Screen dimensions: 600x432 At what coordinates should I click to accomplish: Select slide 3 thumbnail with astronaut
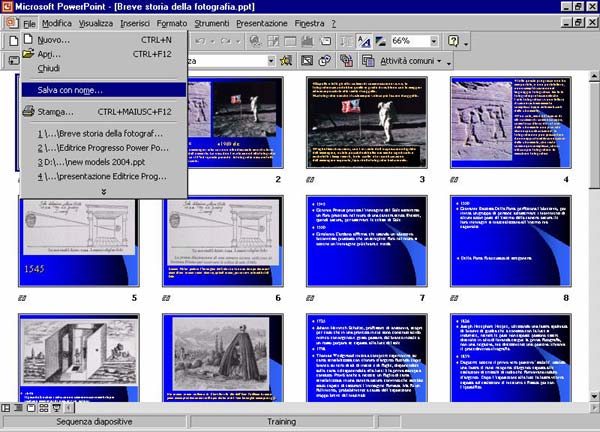pos(367,122)
